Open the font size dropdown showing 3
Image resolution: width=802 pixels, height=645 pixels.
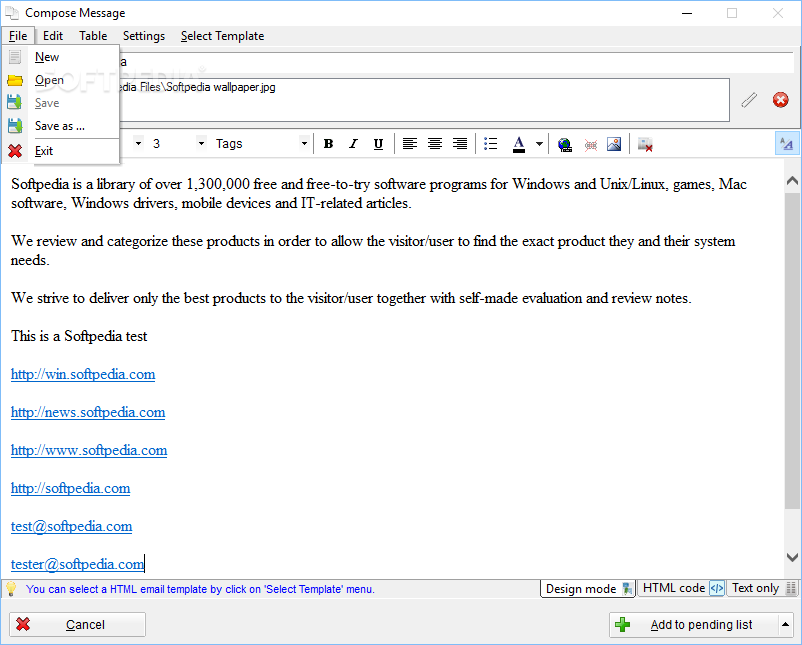pos(201,144)
